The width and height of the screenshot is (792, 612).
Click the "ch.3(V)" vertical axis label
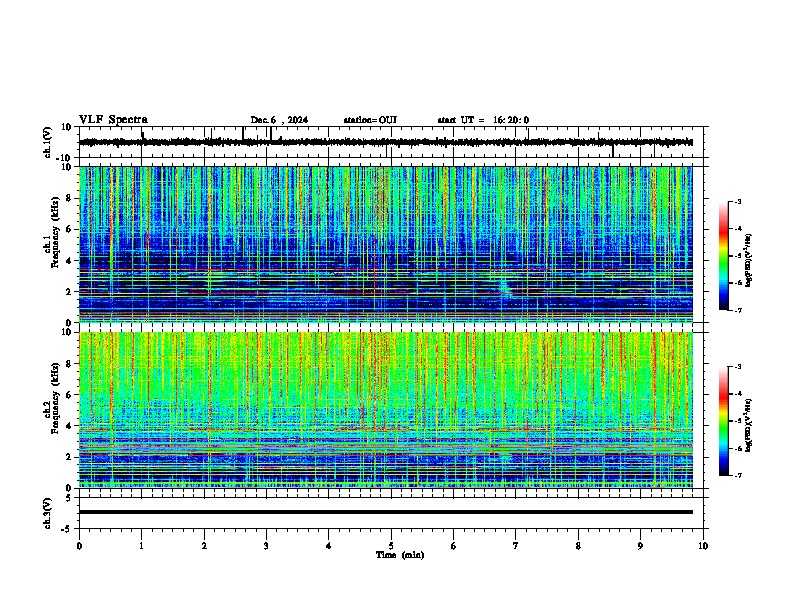click(x=48, y=513)
